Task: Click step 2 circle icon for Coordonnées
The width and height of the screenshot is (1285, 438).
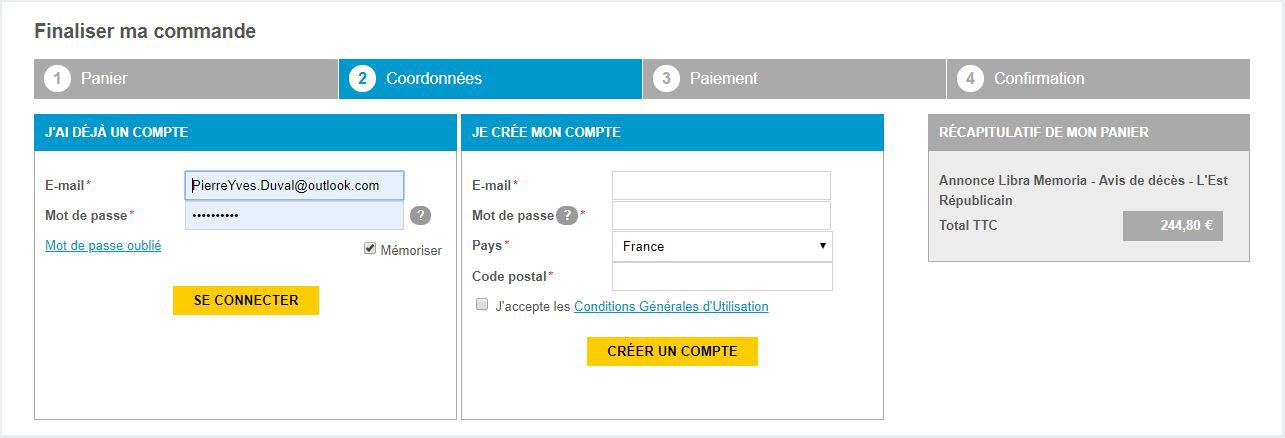Action: coord(363,79)
